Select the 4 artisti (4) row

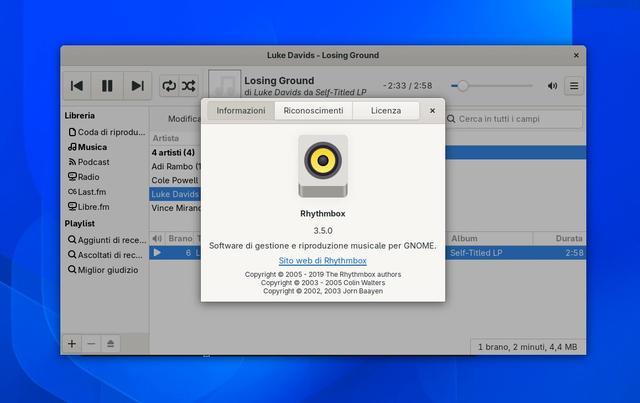176,152
